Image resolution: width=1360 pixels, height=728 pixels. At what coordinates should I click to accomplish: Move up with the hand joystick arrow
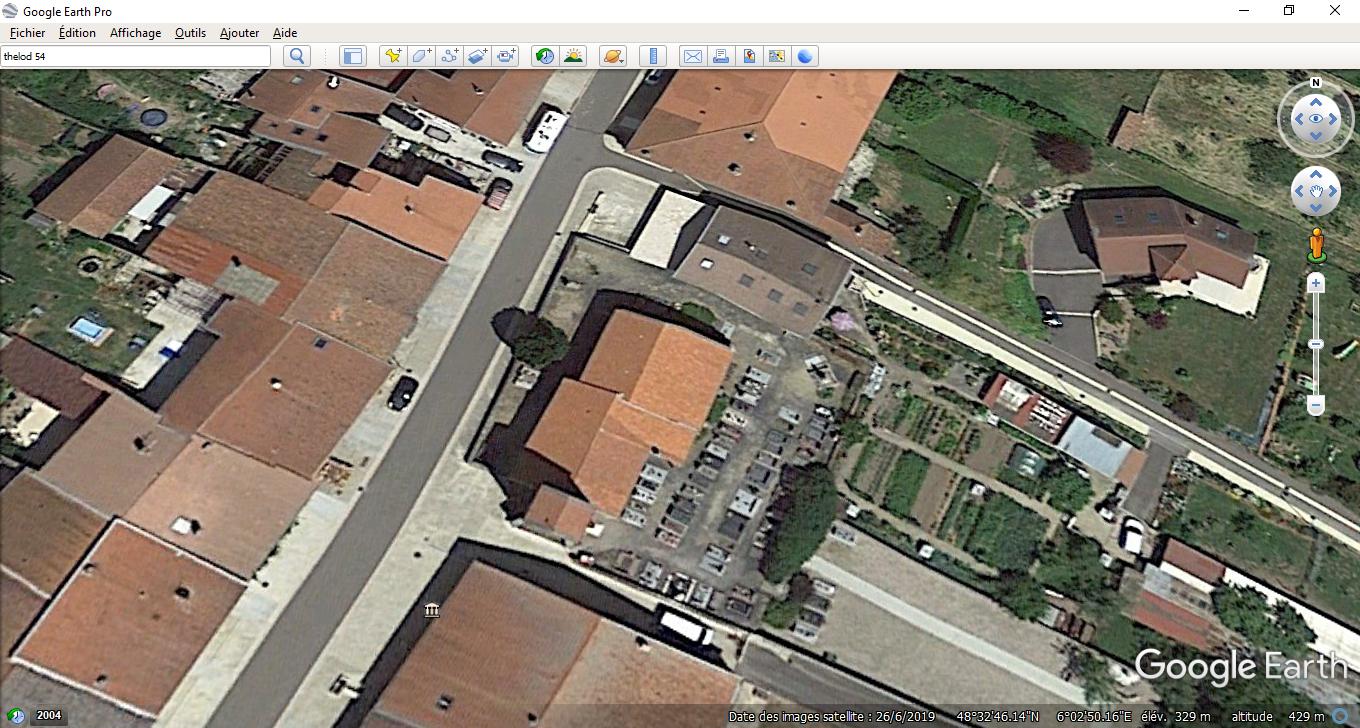pyautogui.click(x=1316, y=174)
